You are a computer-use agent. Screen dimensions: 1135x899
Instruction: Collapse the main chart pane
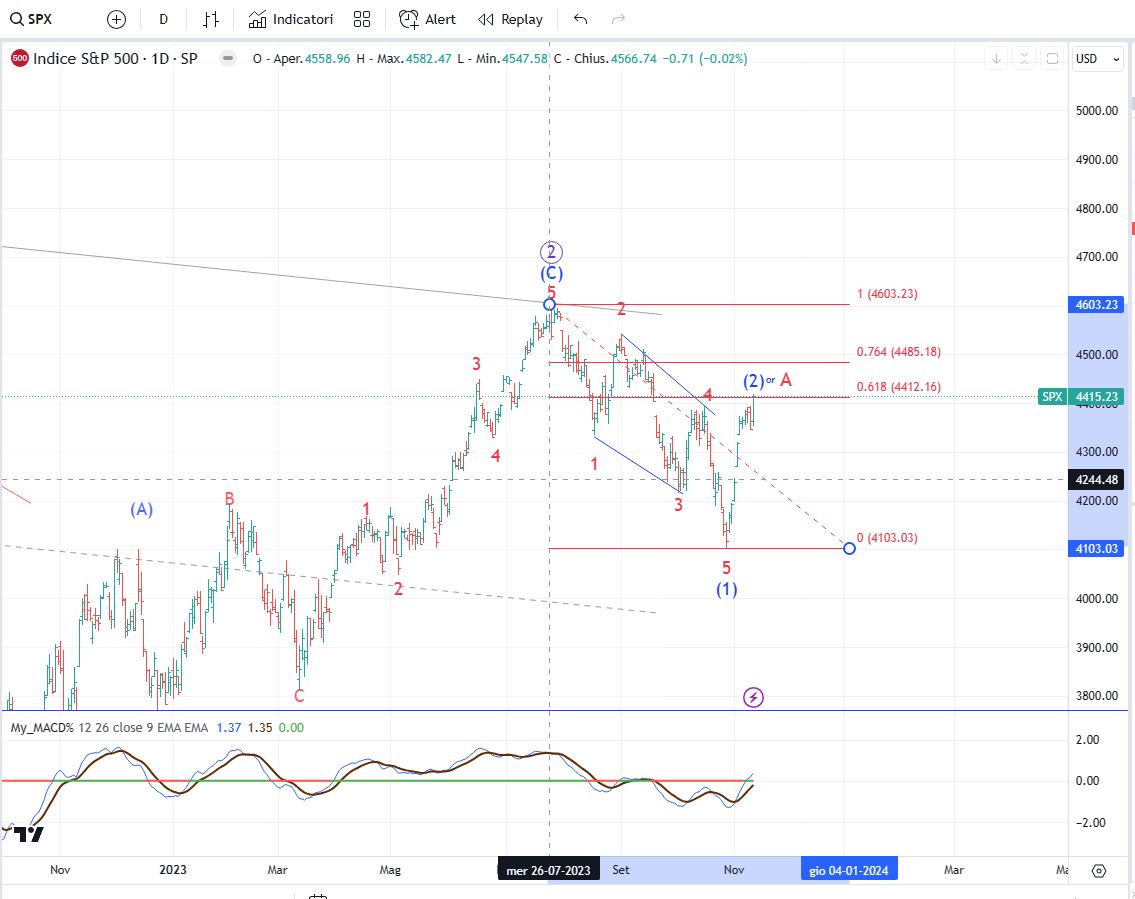(x=1024, y=59)
